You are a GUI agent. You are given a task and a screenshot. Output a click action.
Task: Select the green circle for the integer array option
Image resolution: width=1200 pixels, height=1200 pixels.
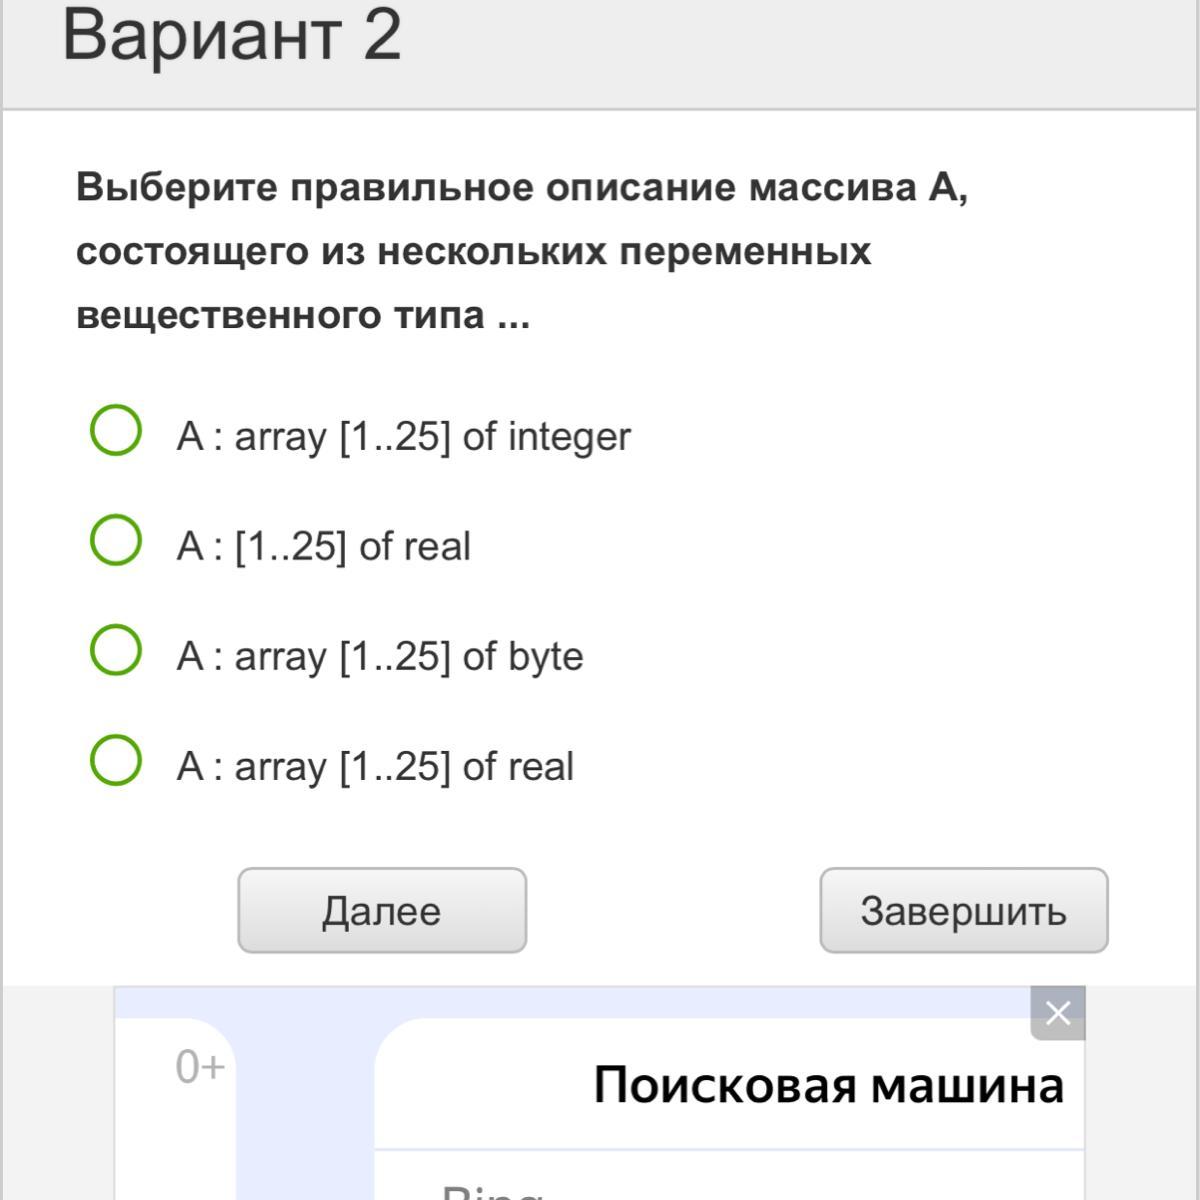pyautogui.click(x=115, y=431)
